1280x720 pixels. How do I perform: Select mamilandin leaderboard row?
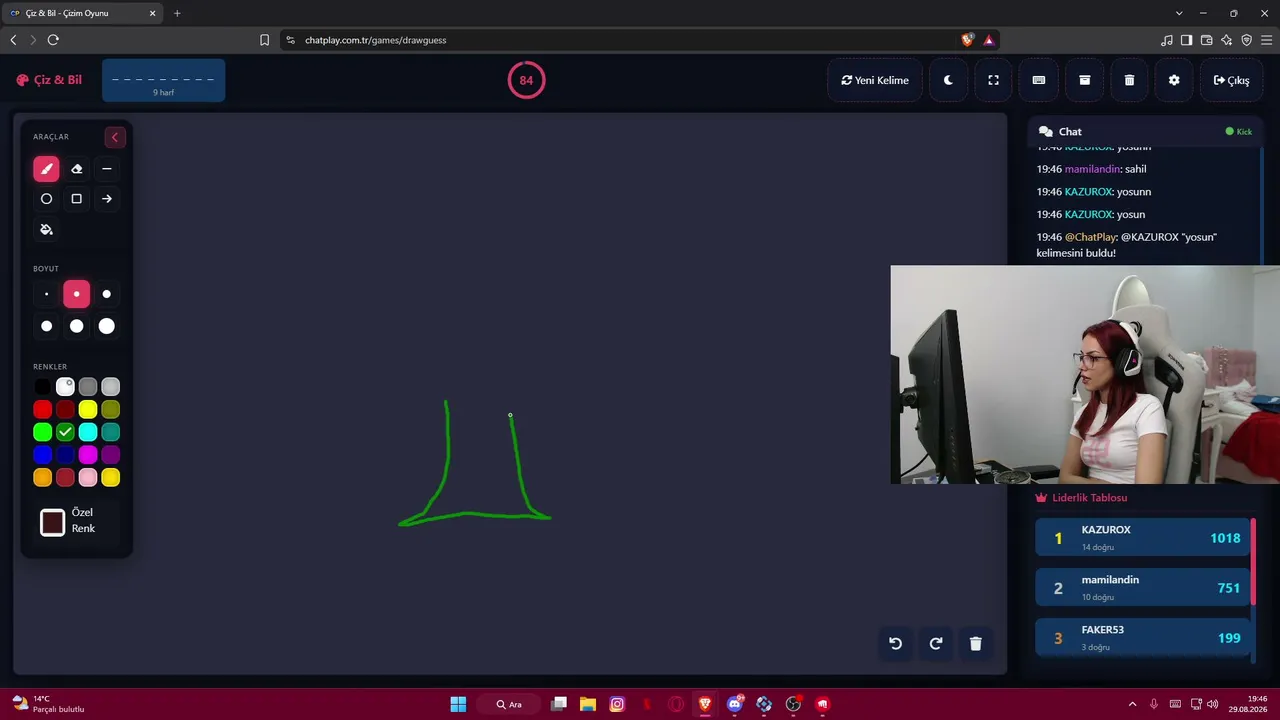point(1143,588)
